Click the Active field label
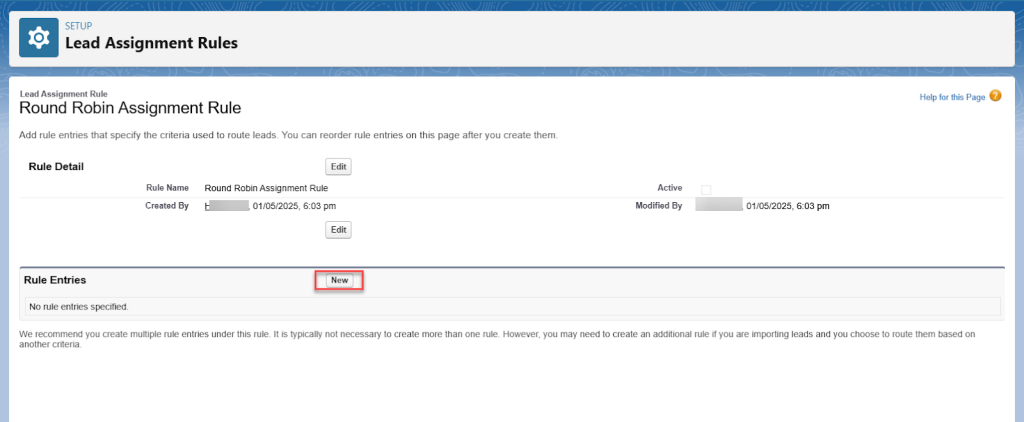The height and width of the screenshot is (422, 1024). [669, 187]
